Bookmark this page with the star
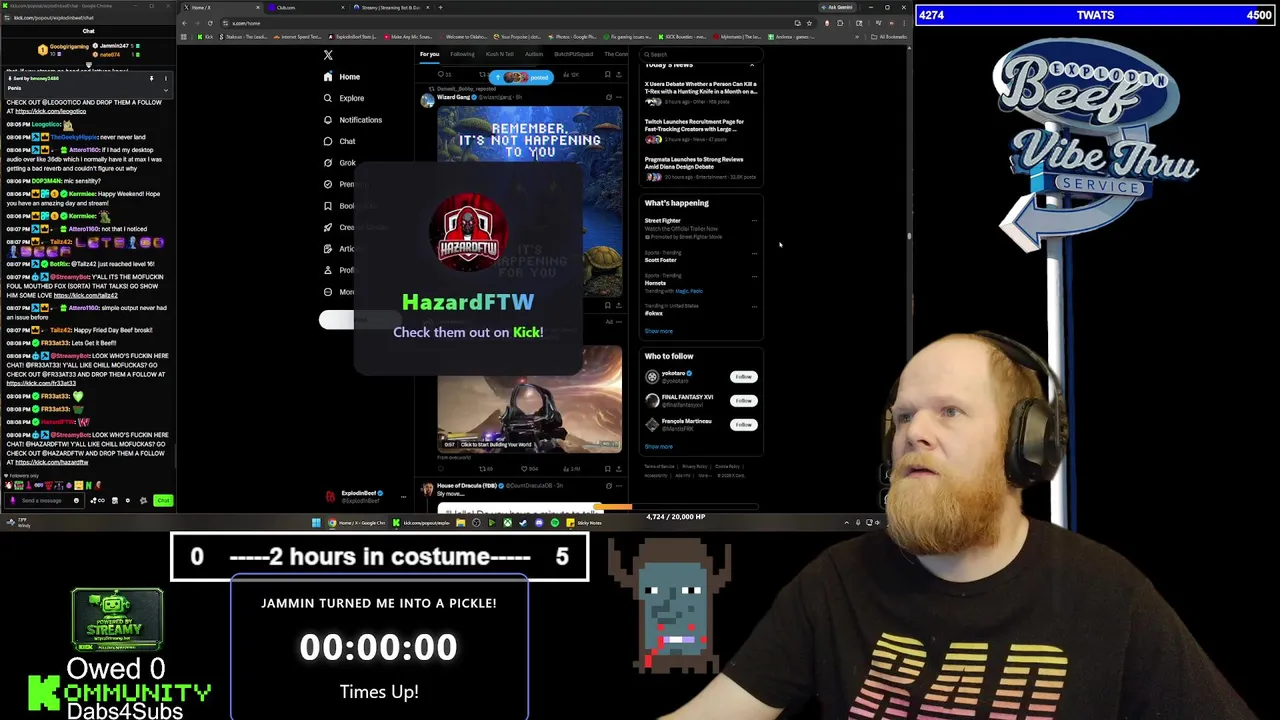Image resolution: width=1280 pixels, height=720 pixels. point(808,22)
